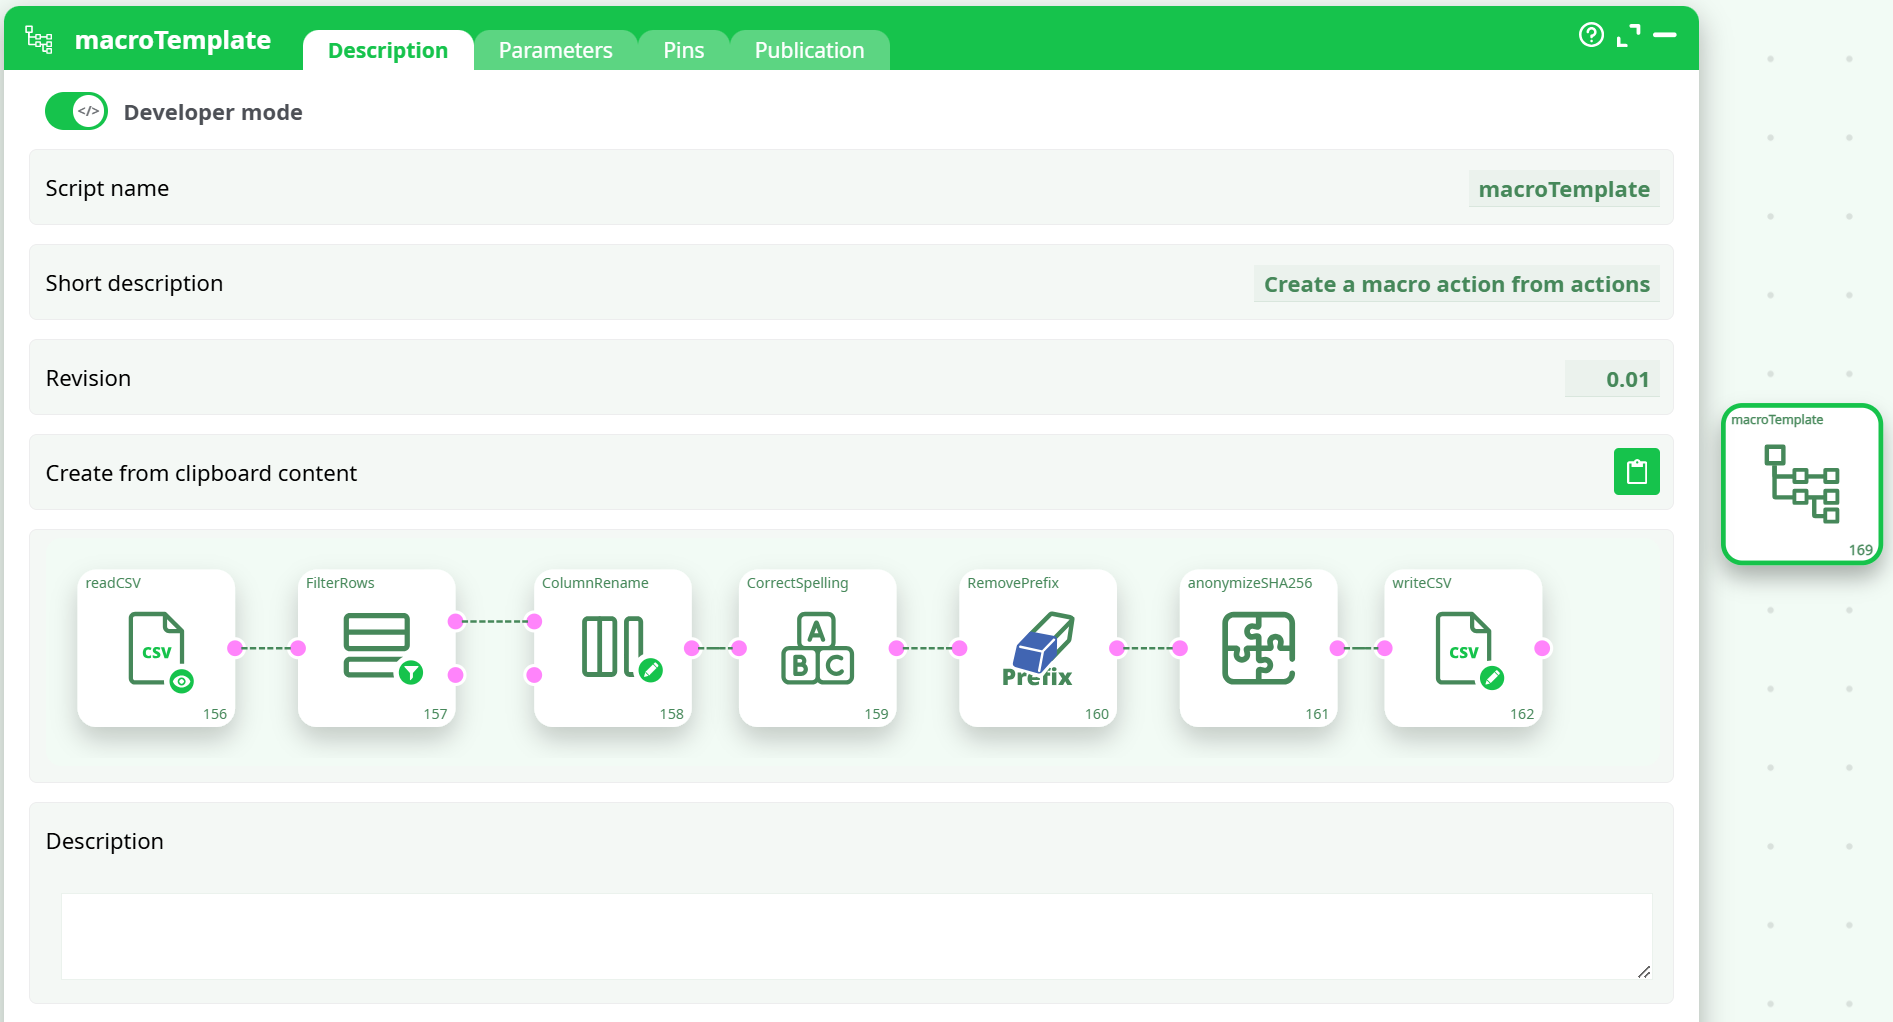Click the readCSV node icon

click(157, 649)
